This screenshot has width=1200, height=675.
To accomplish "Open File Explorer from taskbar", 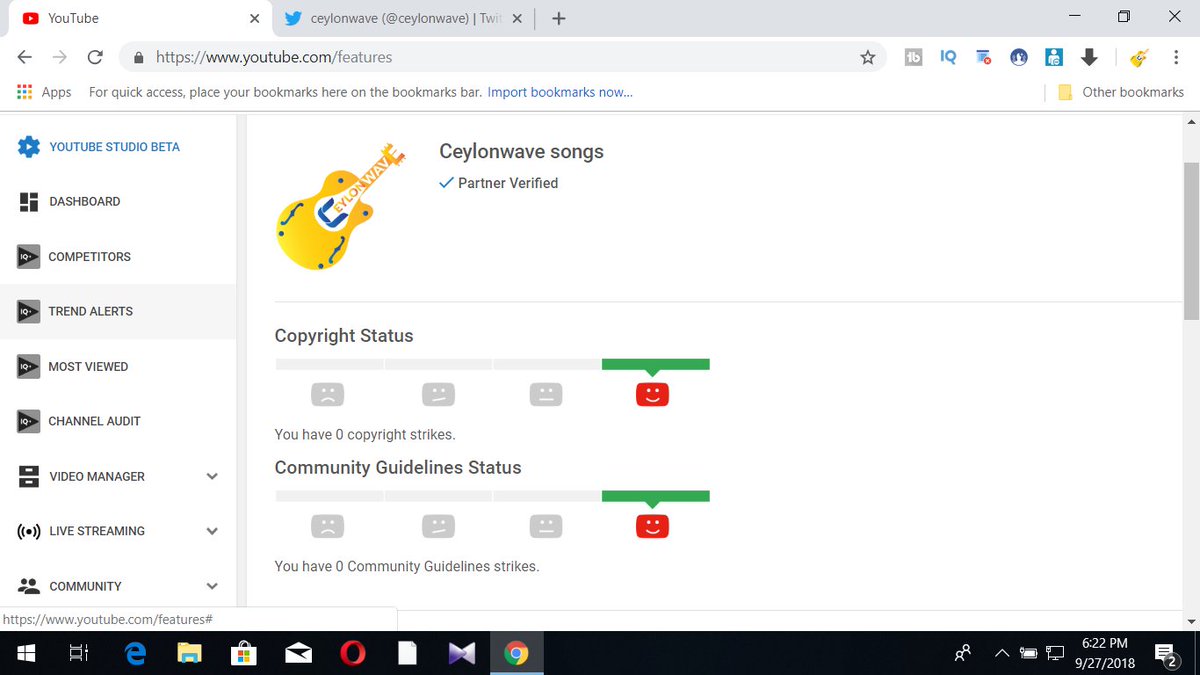I will pyautogui.click(x=189, y=653).
